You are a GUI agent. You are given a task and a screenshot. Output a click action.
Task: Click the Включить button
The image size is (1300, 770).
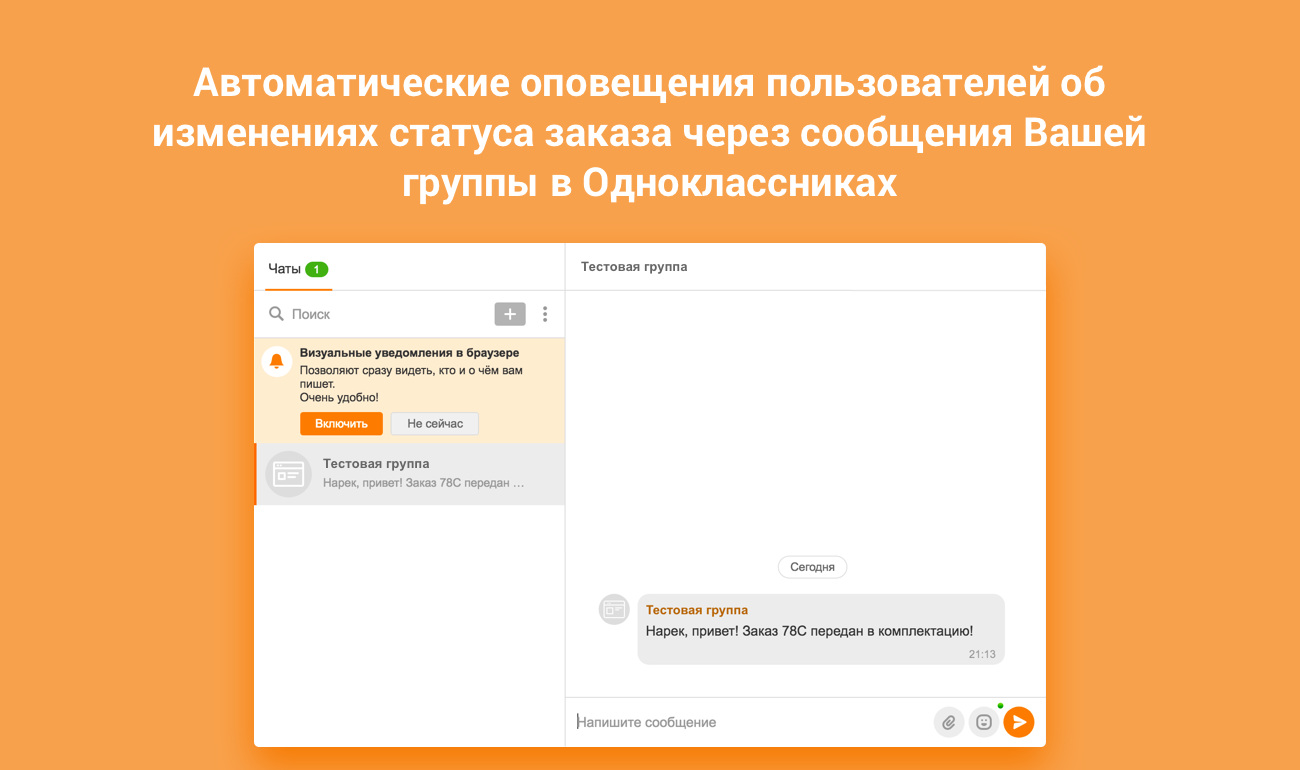pos(341,424)
